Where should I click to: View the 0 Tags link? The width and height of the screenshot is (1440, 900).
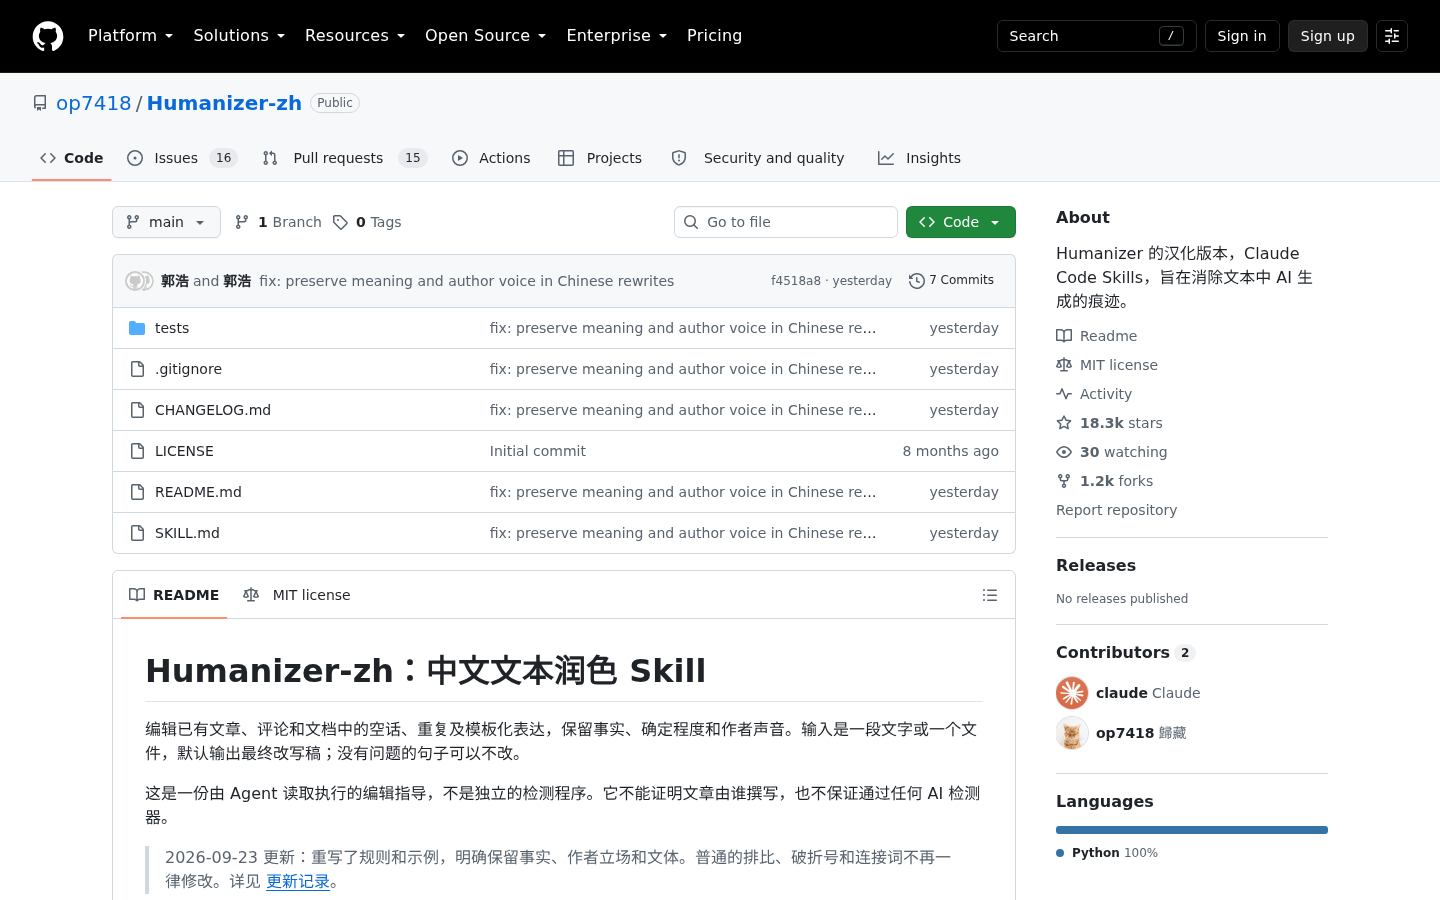pos(367,222)
